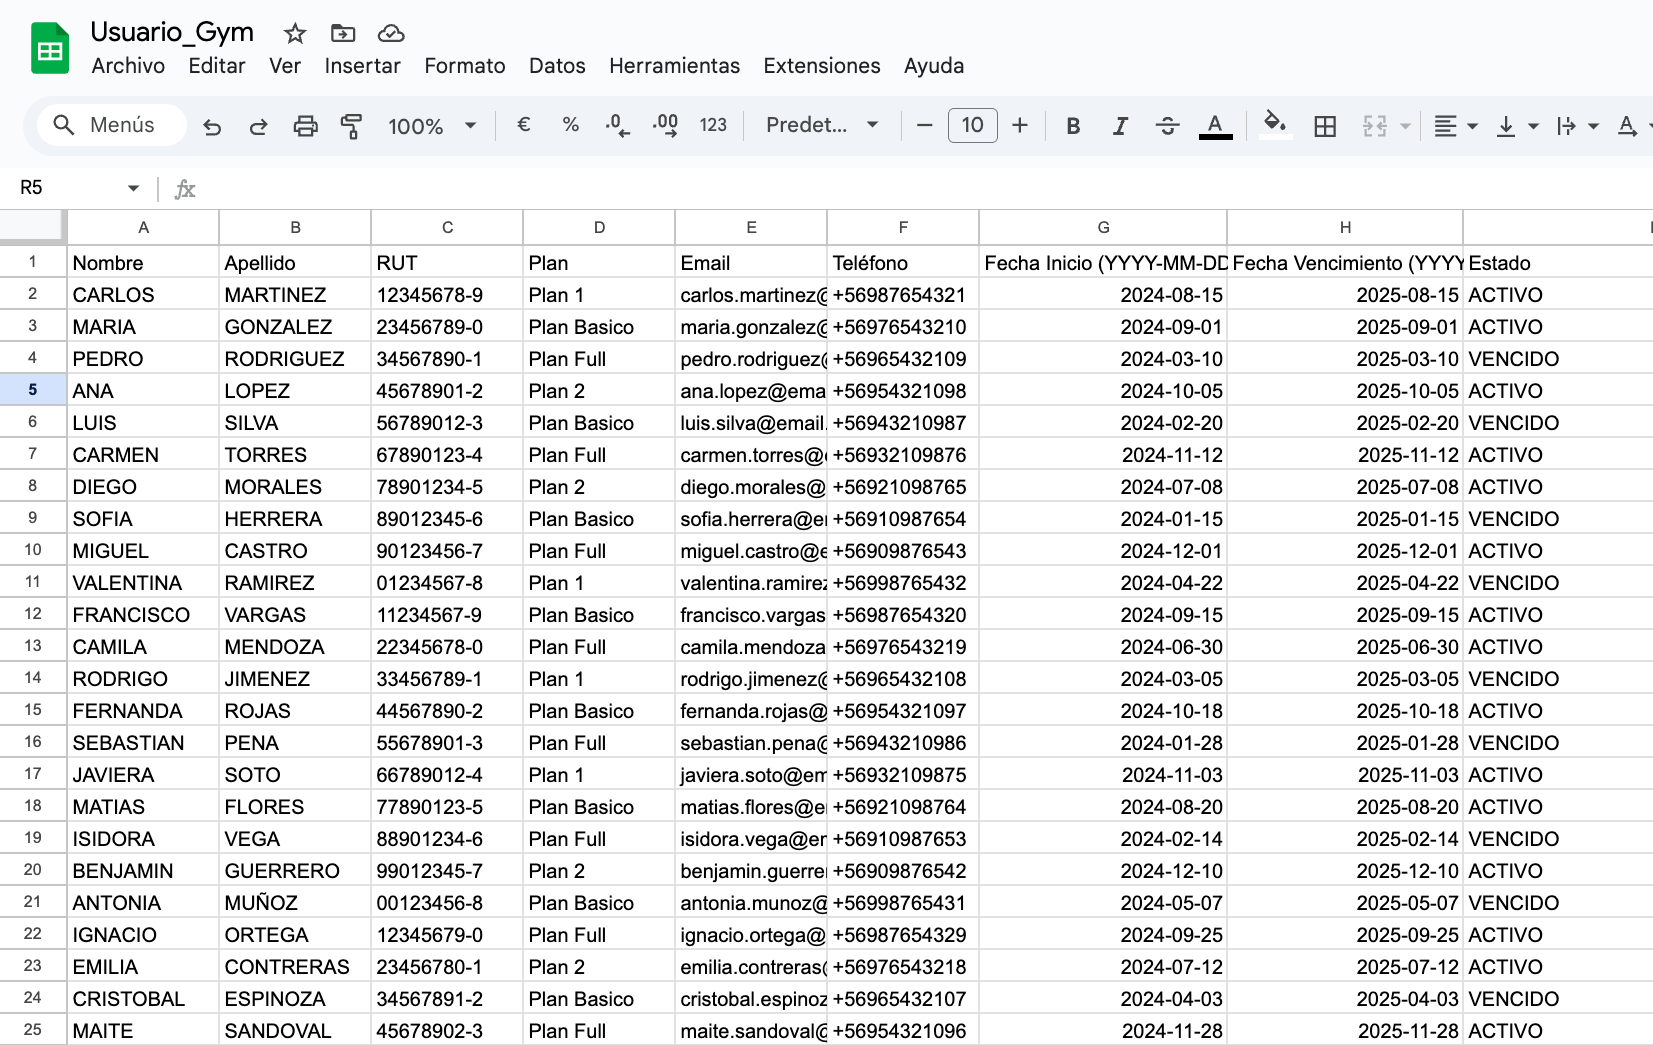This screenshot has height=1045, width=1653.
Task: Click the Redo arrow icon
Action: (258, 126)
